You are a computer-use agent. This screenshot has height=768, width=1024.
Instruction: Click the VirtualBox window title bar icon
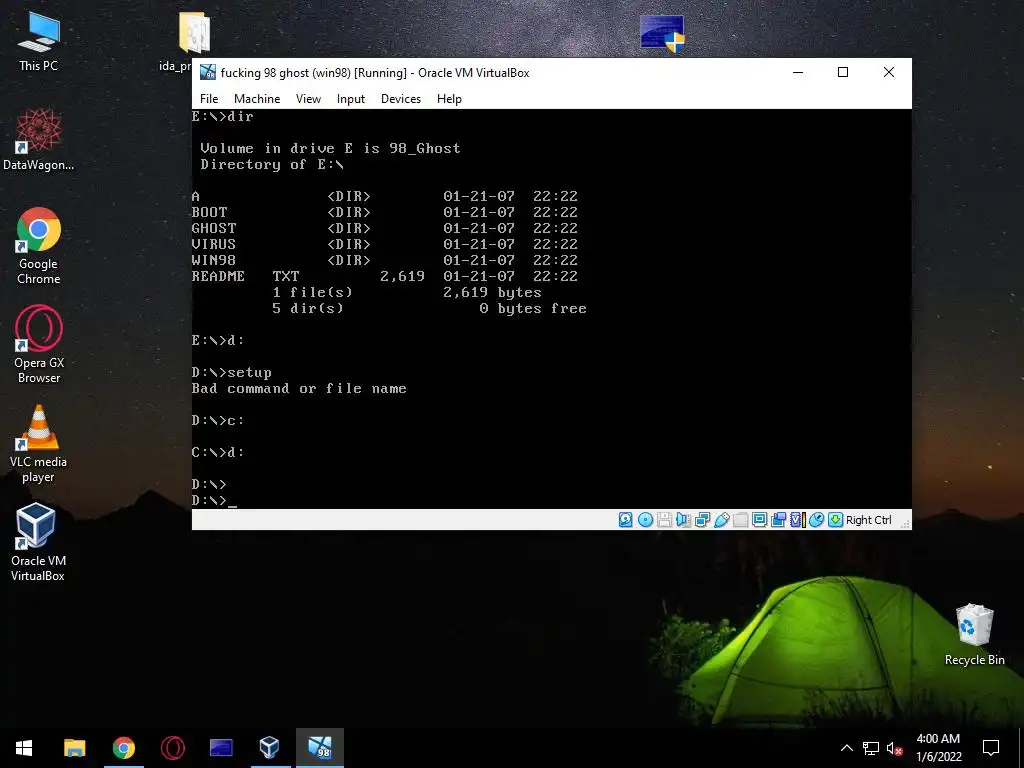(x=208, y=72)
